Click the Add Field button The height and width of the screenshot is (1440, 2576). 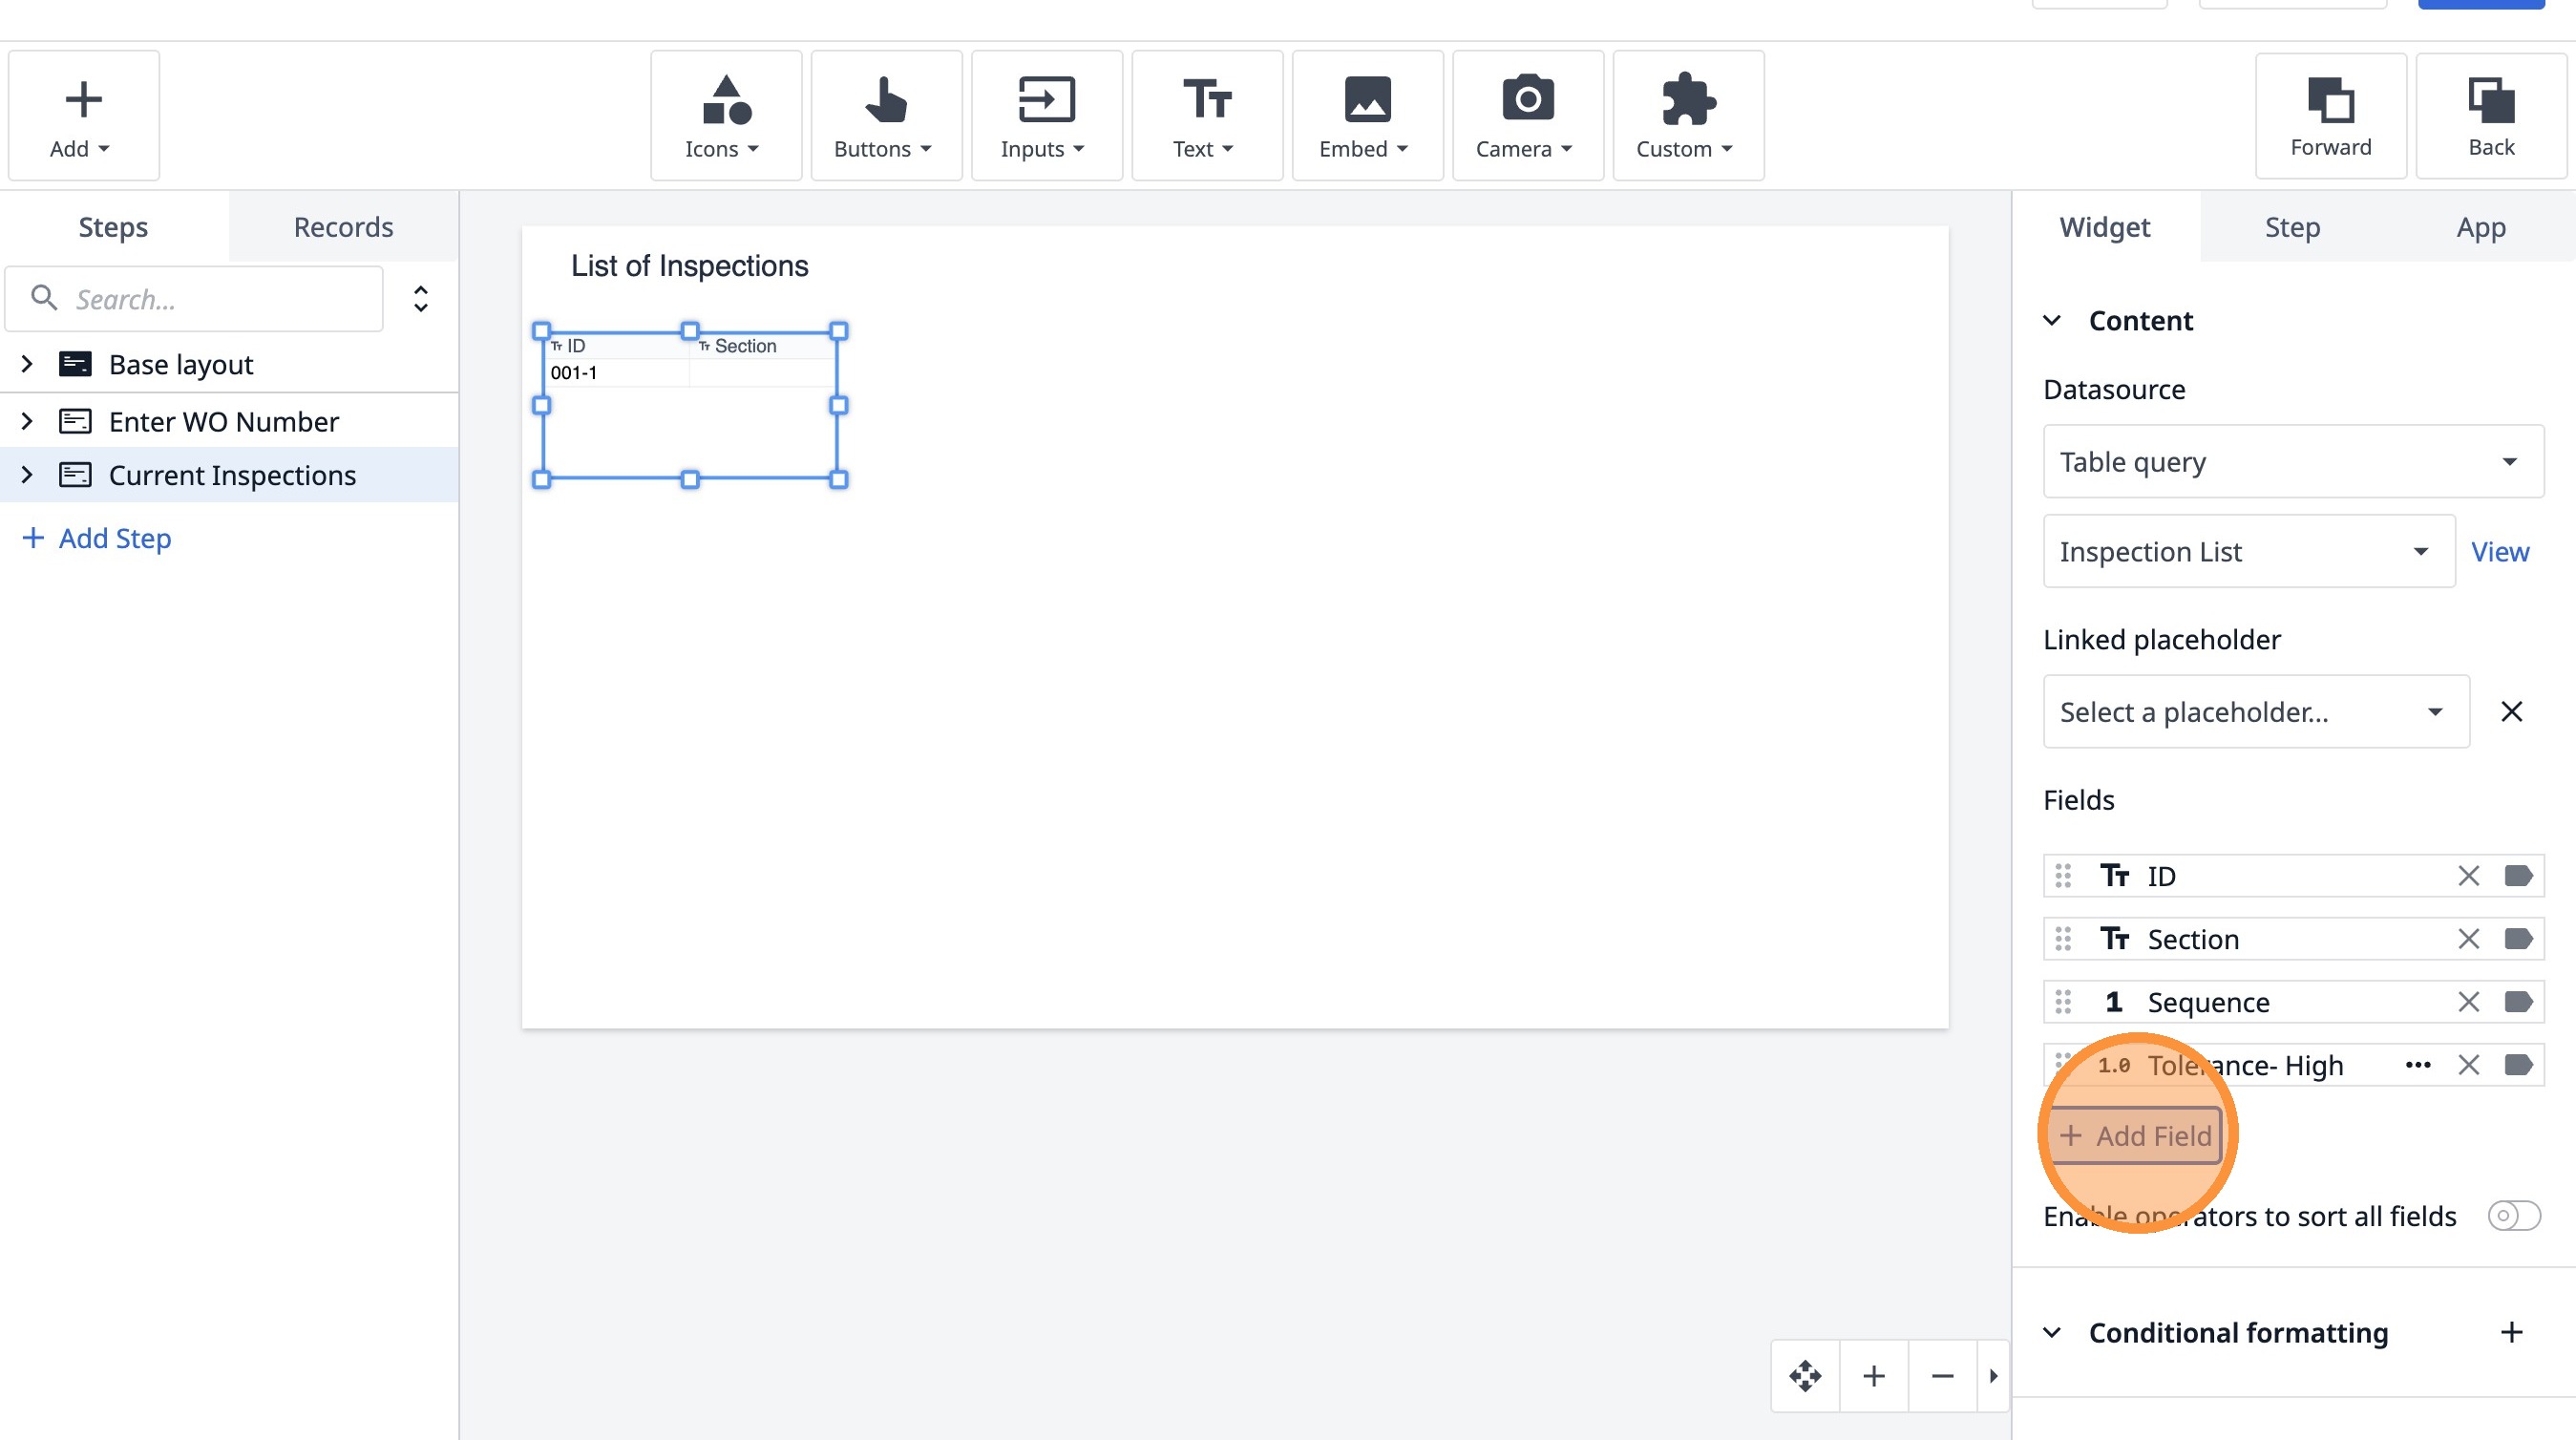[x=2135, y=1136]
